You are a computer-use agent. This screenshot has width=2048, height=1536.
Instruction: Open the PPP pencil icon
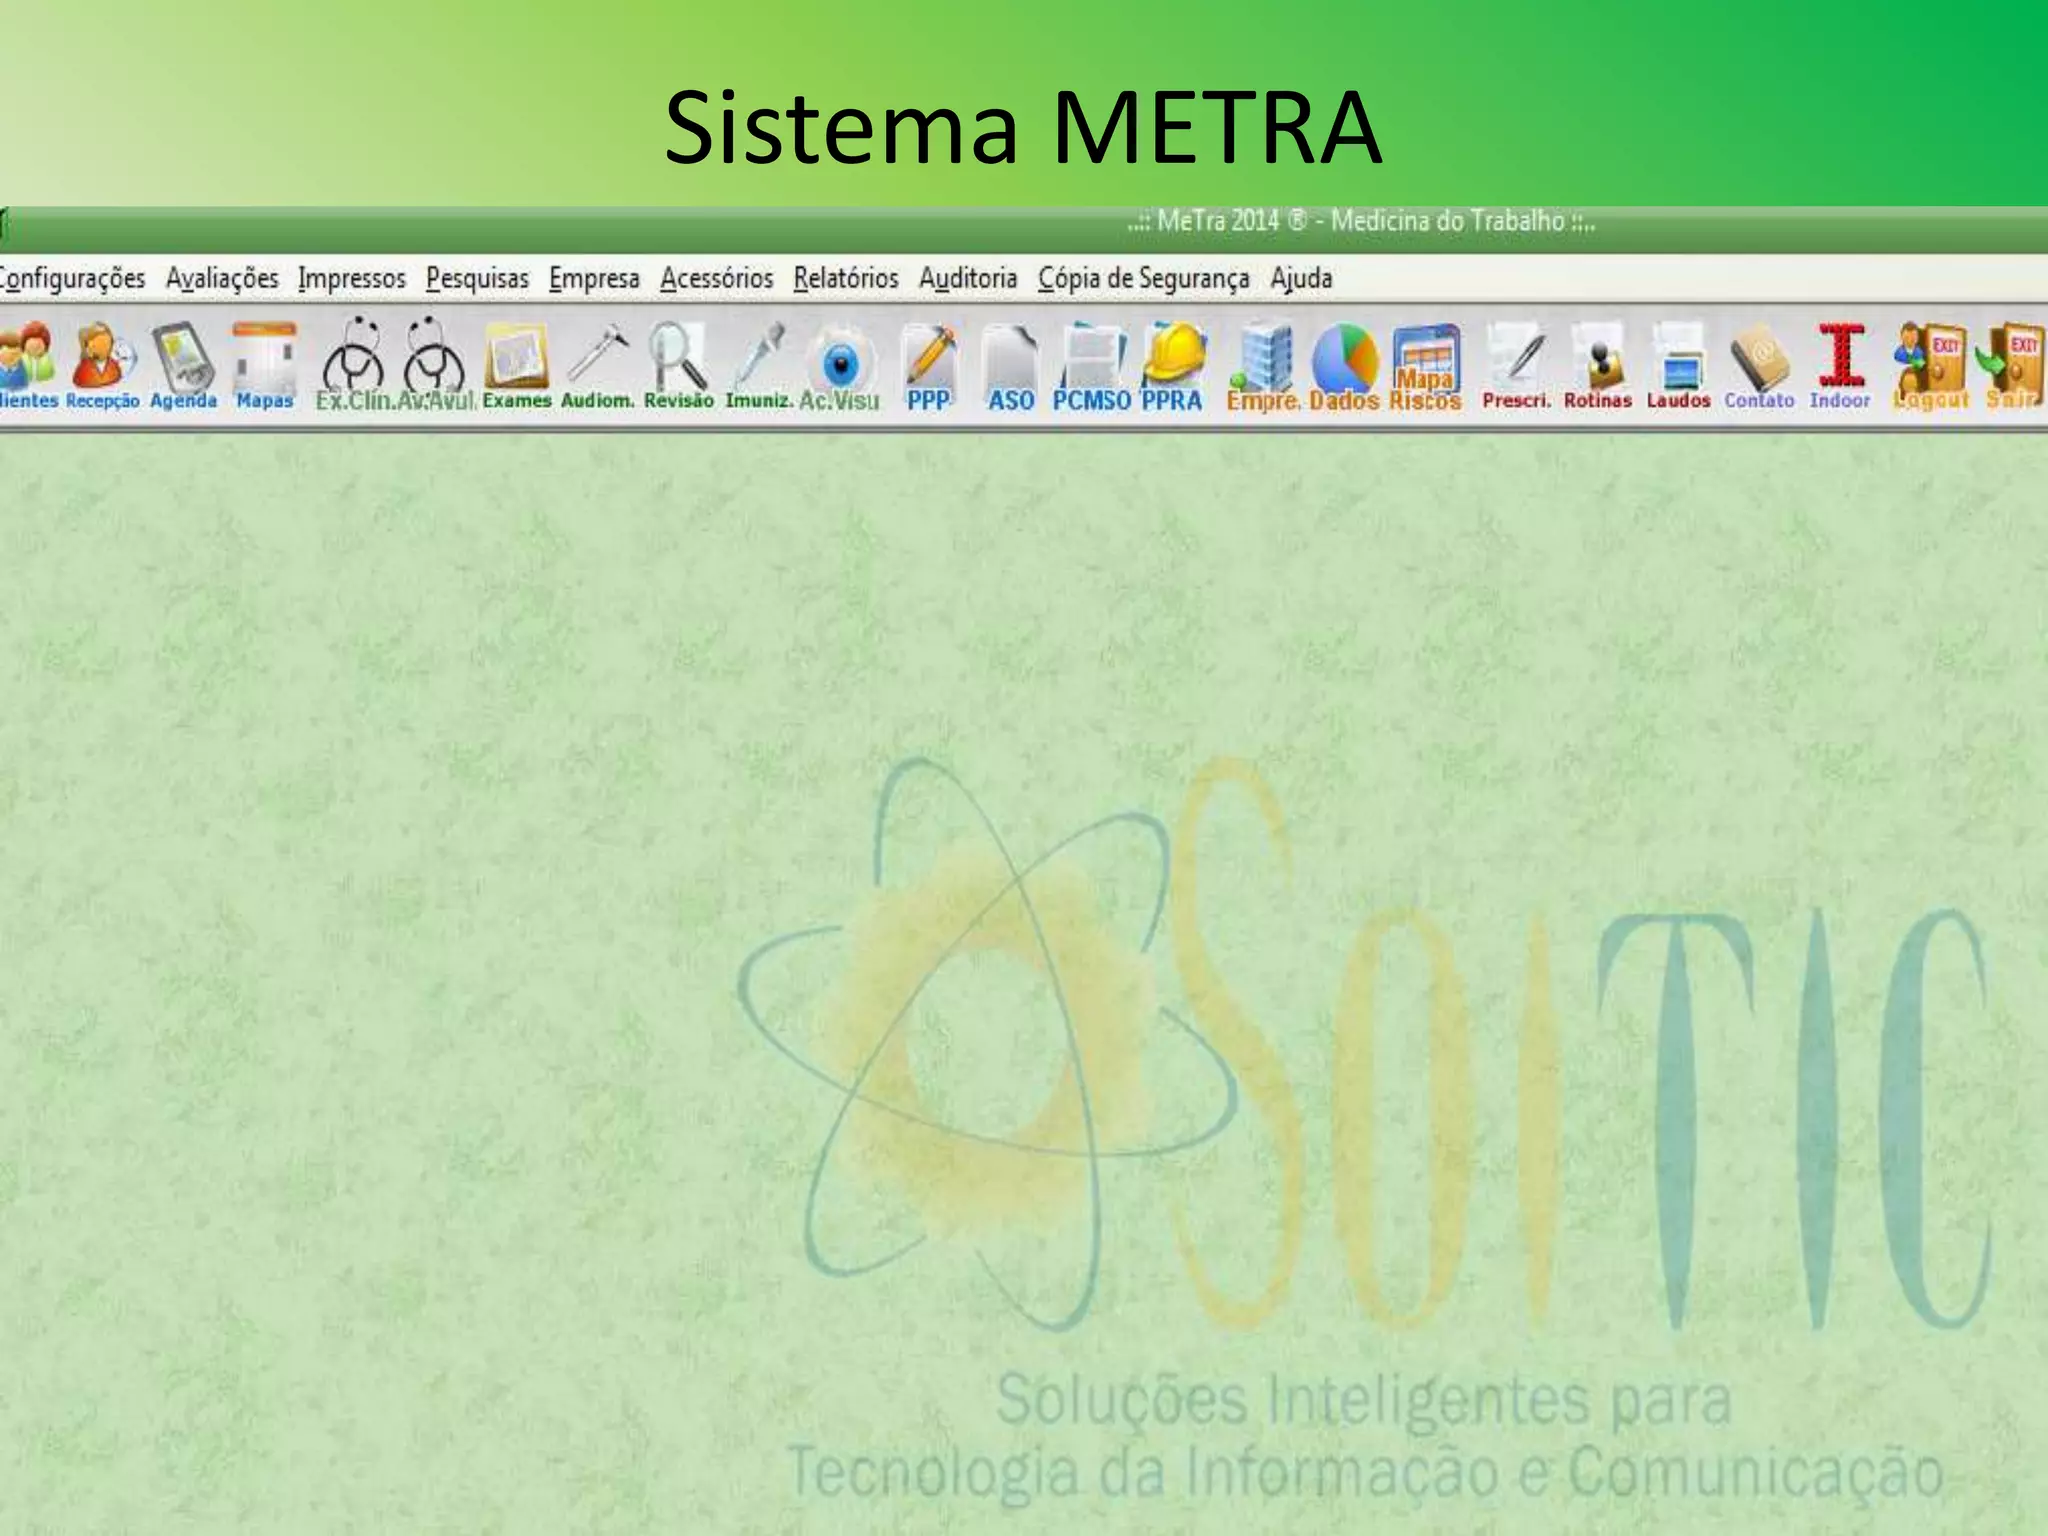[928, 366]
